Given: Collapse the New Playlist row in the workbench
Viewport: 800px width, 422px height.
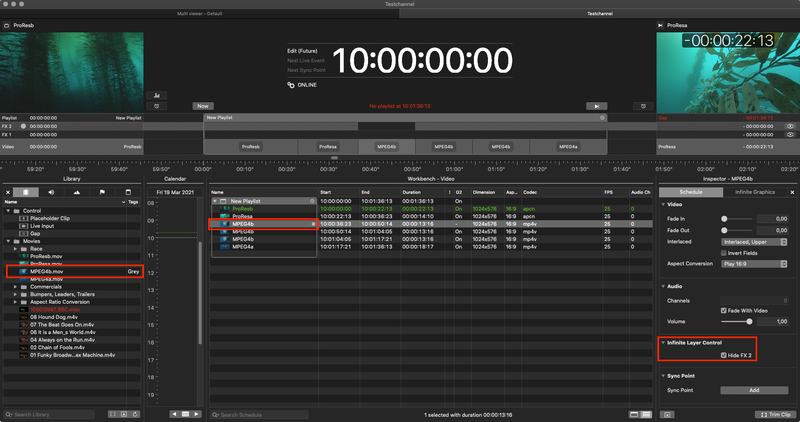Looking at the screenshot, I should tap(215, 201).
